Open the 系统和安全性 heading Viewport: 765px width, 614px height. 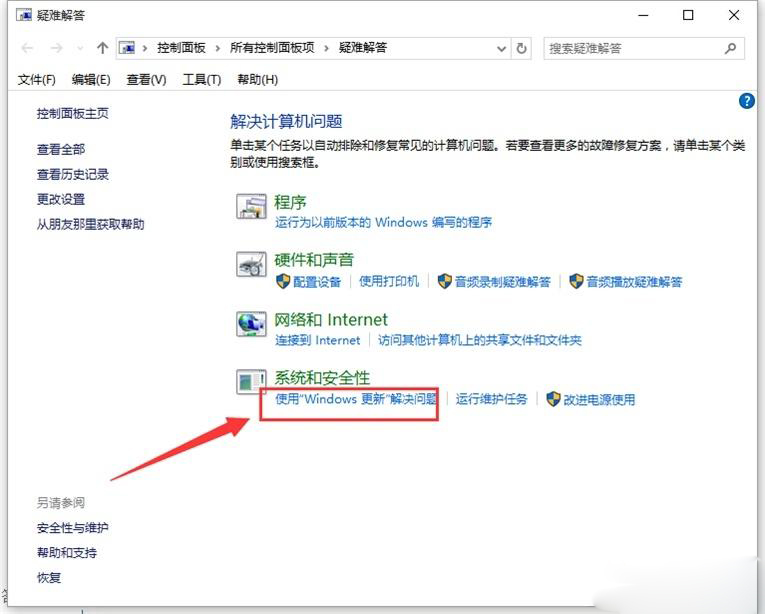(322, 378)
